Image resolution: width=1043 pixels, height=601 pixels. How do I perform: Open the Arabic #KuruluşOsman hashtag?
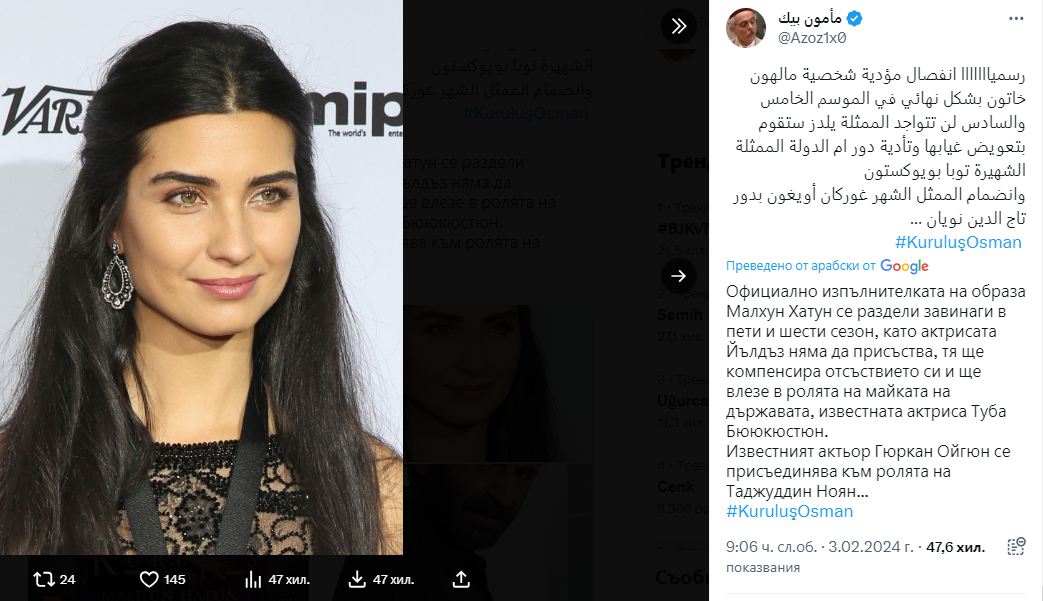pos(958,242)
